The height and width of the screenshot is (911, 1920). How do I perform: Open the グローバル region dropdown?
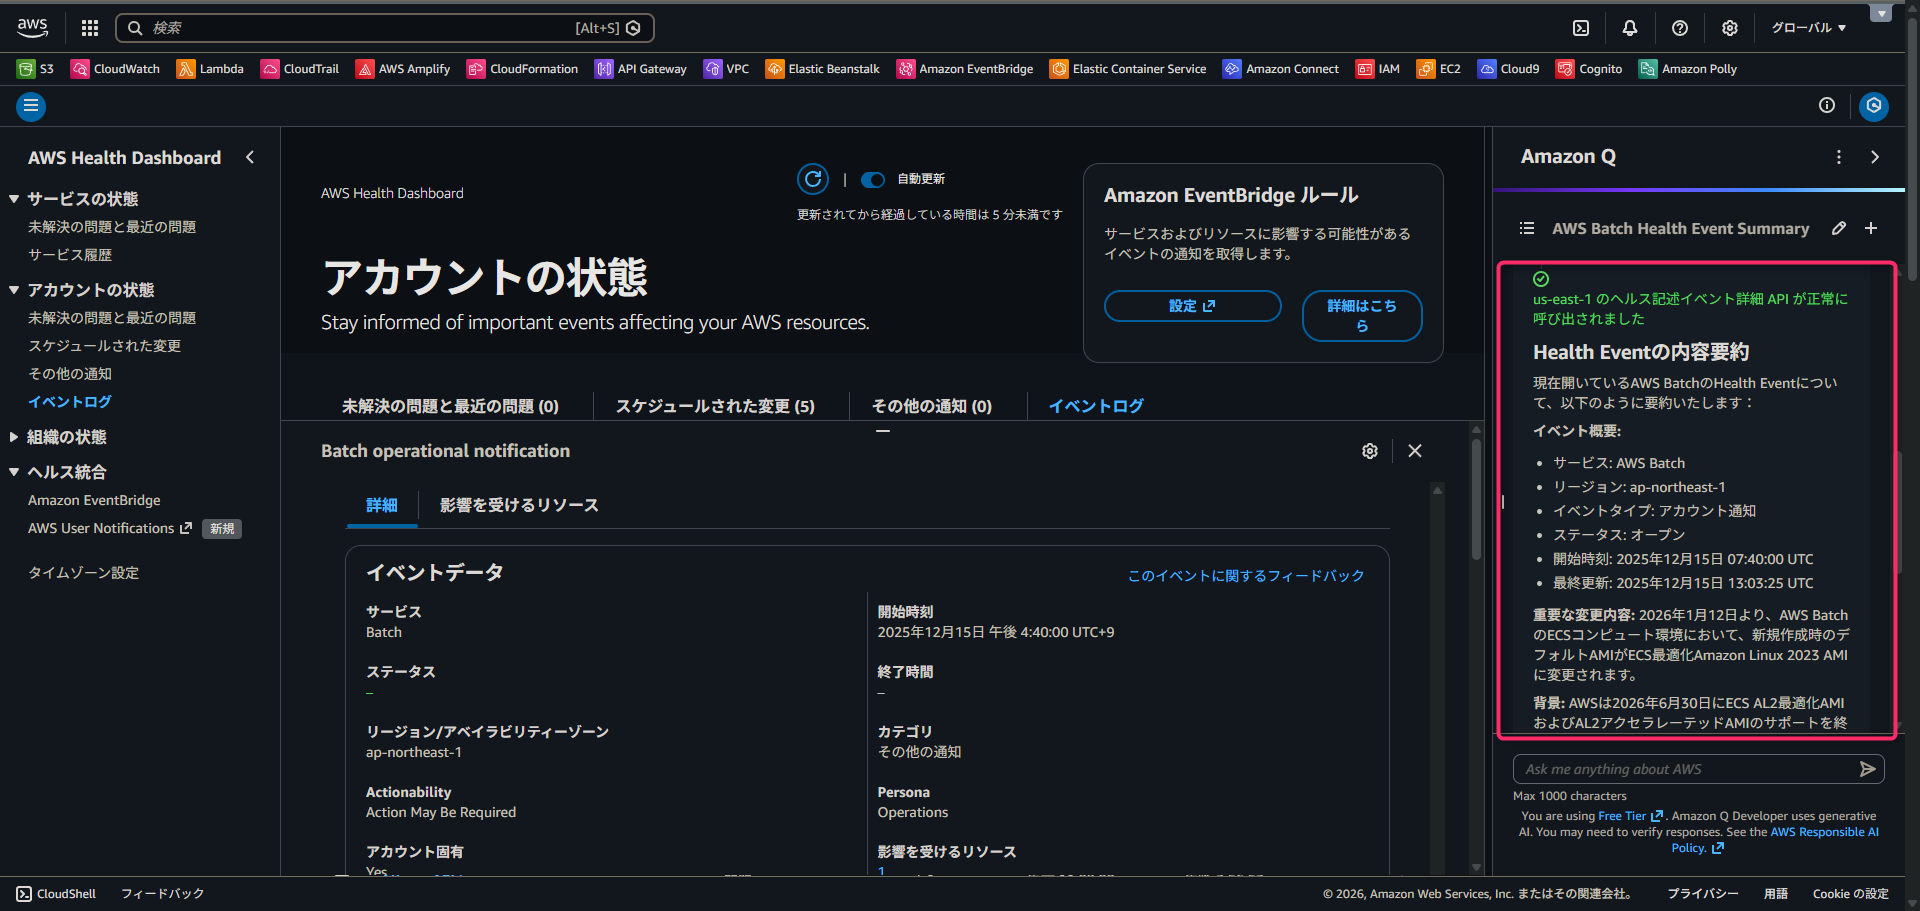(x=1809, y=28)
